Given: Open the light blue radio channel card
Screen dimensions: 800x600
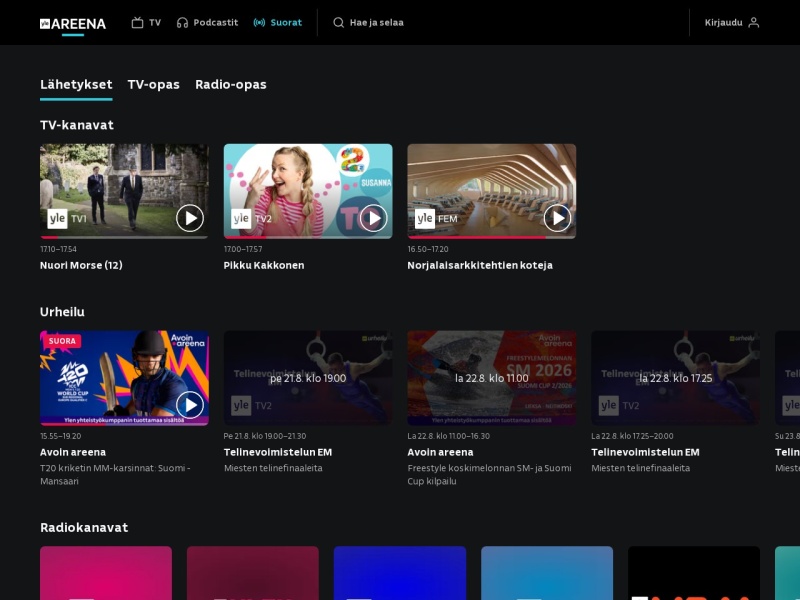Looking at the screenshot, I should 547,573.
